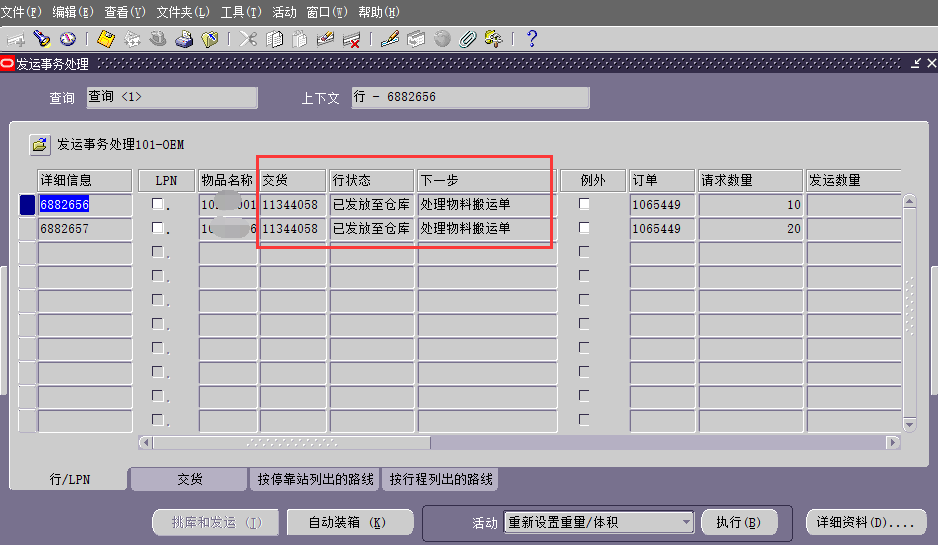Check the 例外 checkbox in first row
The height and width of the screenshot is (545, 938).
click(x=584, y=204)
